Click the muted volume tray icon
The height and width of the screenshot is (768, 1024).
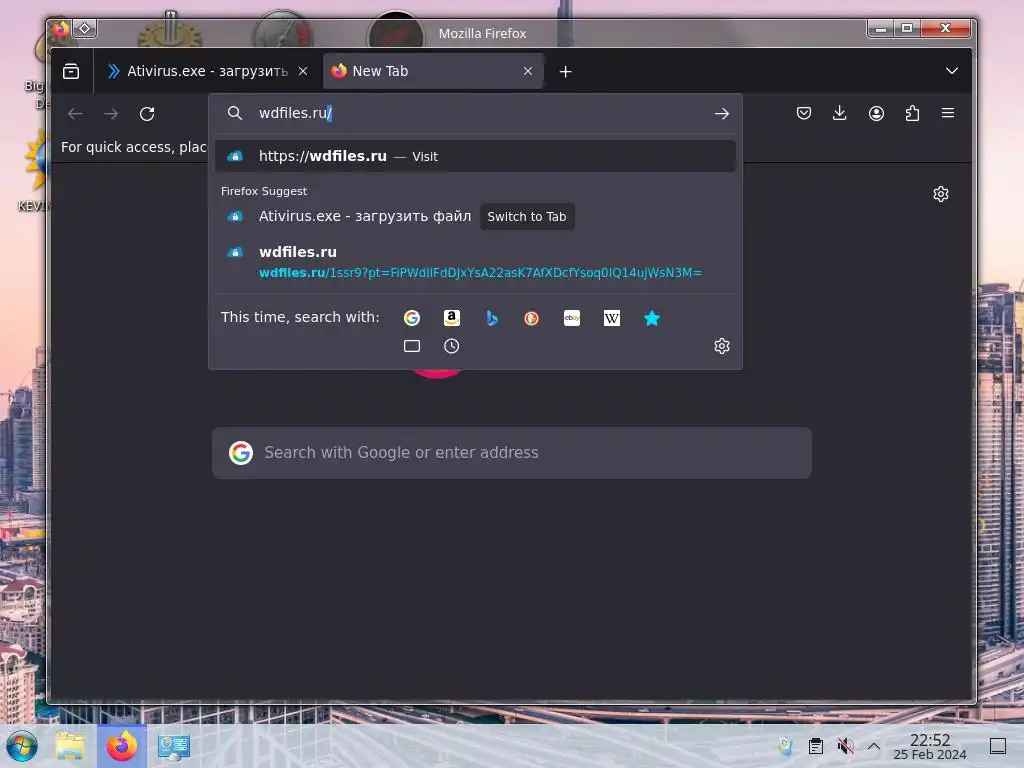click(x=845, y=746)
